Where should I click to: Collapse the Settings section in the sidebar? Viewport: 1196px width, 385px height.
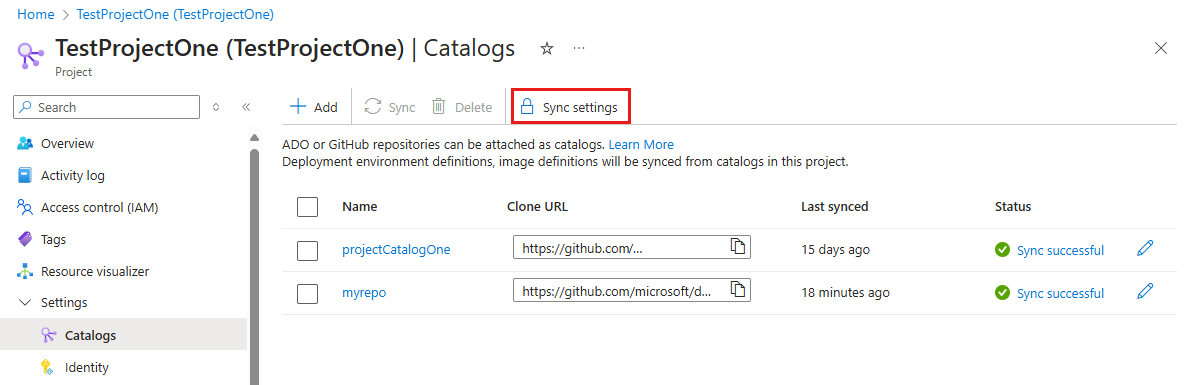point(24,303)
